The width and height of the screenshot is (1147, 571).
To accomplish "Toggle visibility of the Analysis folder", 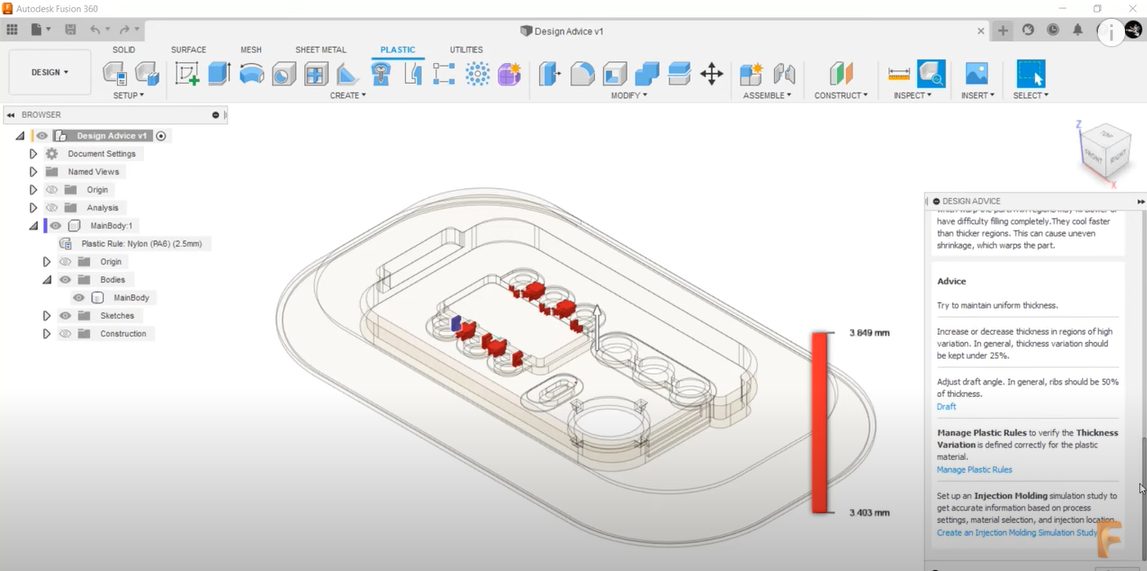I will 52,208.
